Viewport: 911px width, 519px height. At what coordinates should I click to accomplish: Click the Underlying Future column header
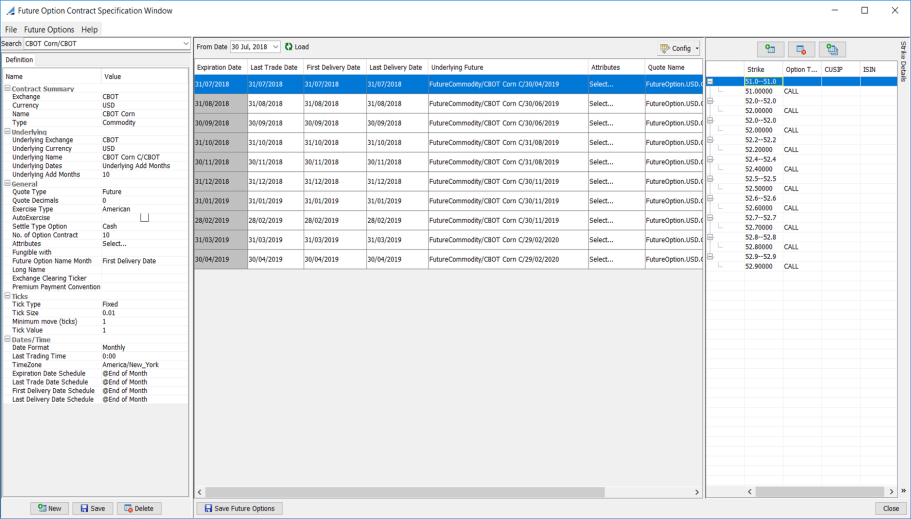[508, 67]
